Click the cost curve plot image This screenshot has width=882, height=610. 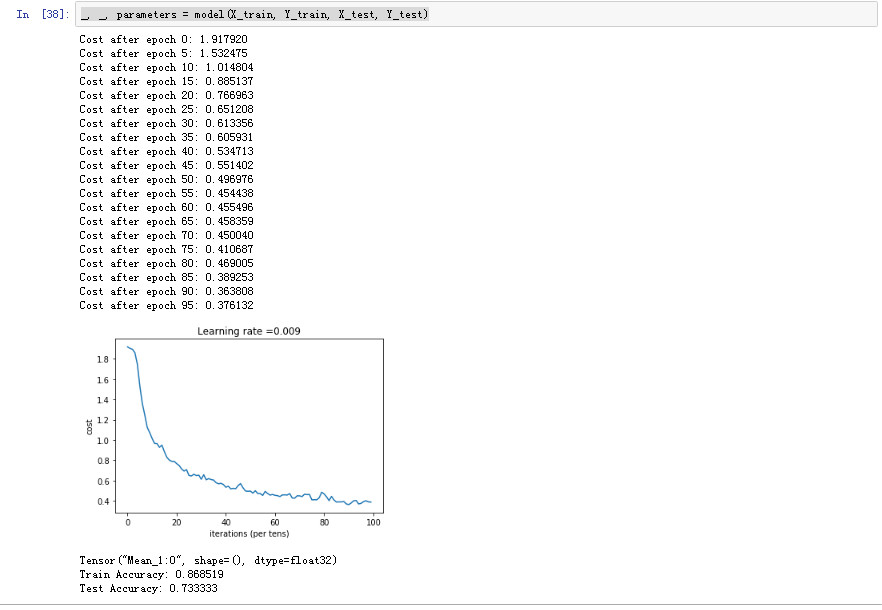click(x=235, y=432)
